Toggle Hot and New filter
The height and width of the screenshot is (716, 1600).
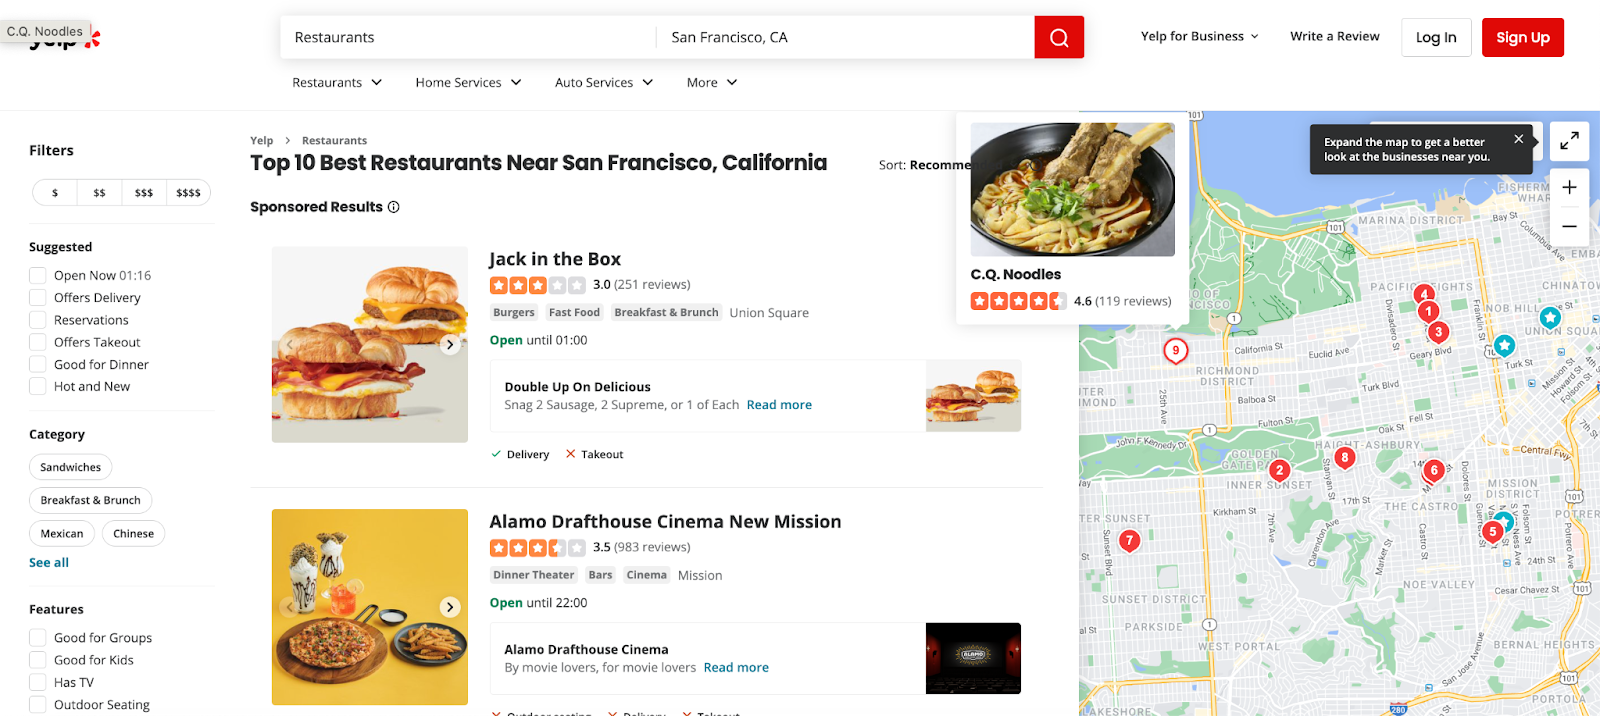pyautogui.click(x=38, y=387)
